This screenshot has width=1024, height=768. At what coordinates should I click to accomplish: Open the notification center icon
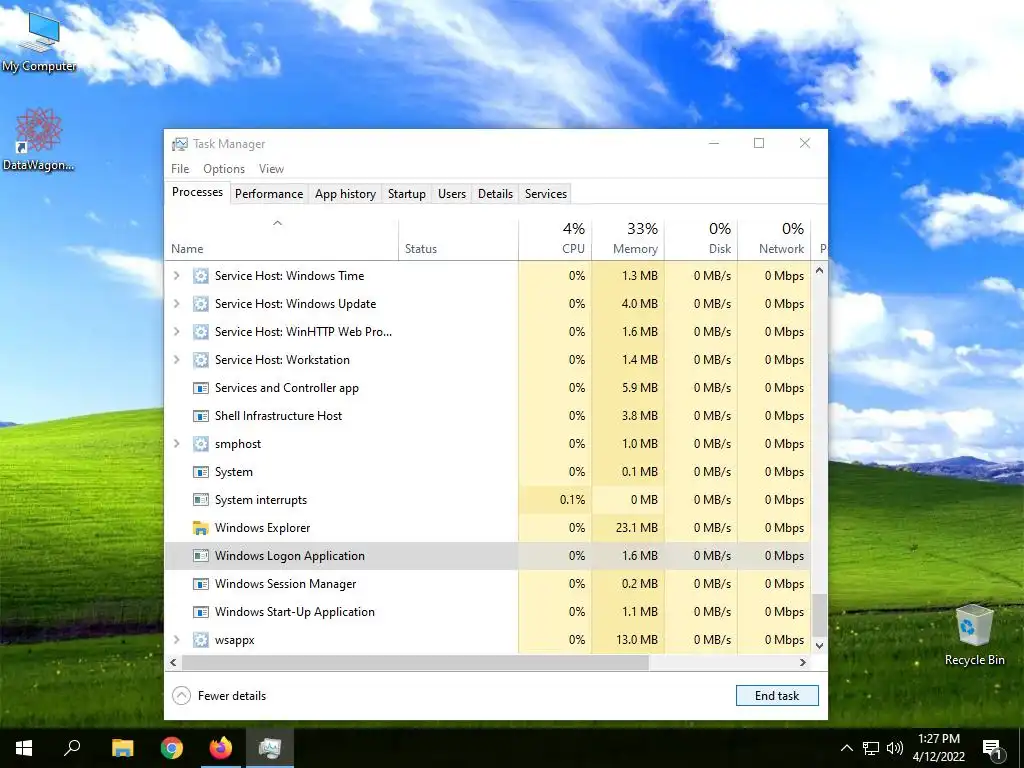992,748
